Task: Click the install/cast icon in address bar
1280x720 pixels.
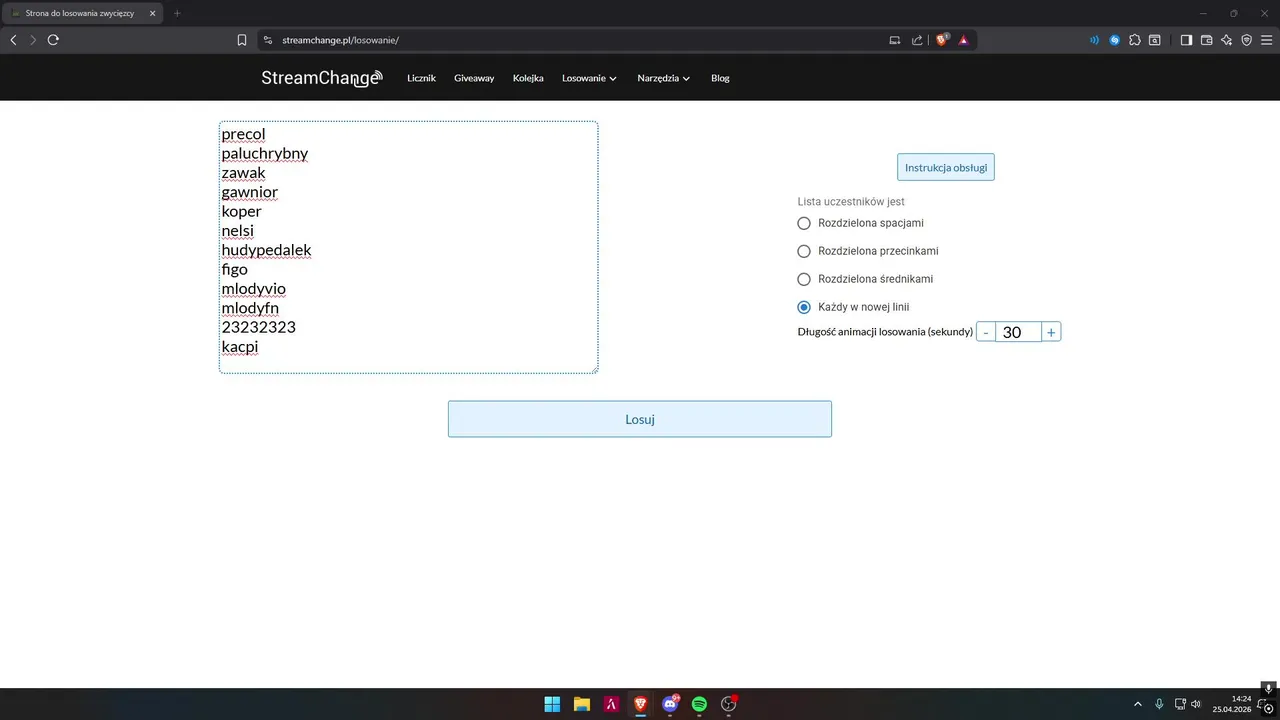Action: click(895, 40)
